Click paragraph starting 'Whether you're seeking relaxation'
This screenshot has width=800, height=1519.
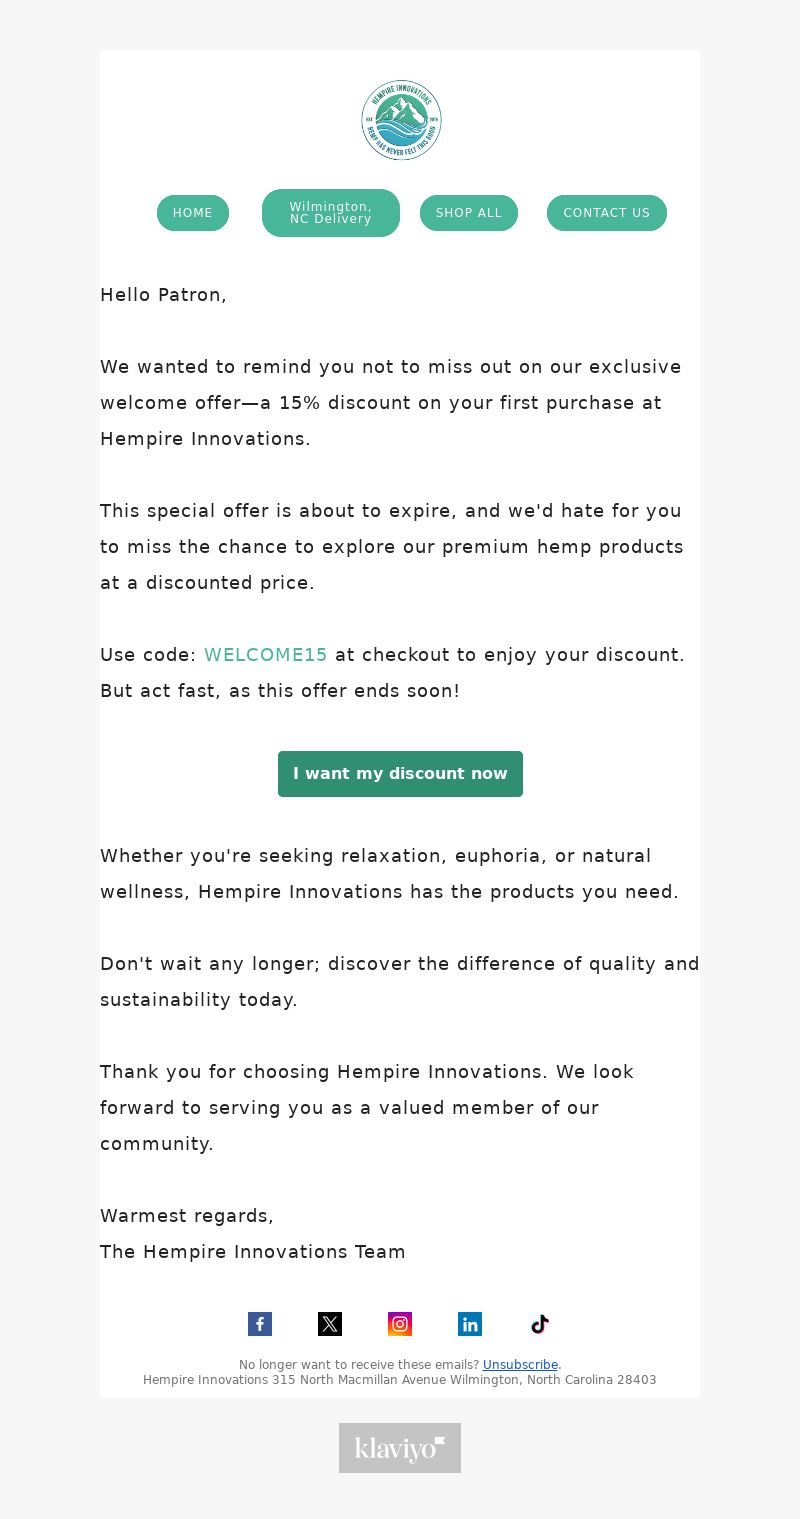390,874
